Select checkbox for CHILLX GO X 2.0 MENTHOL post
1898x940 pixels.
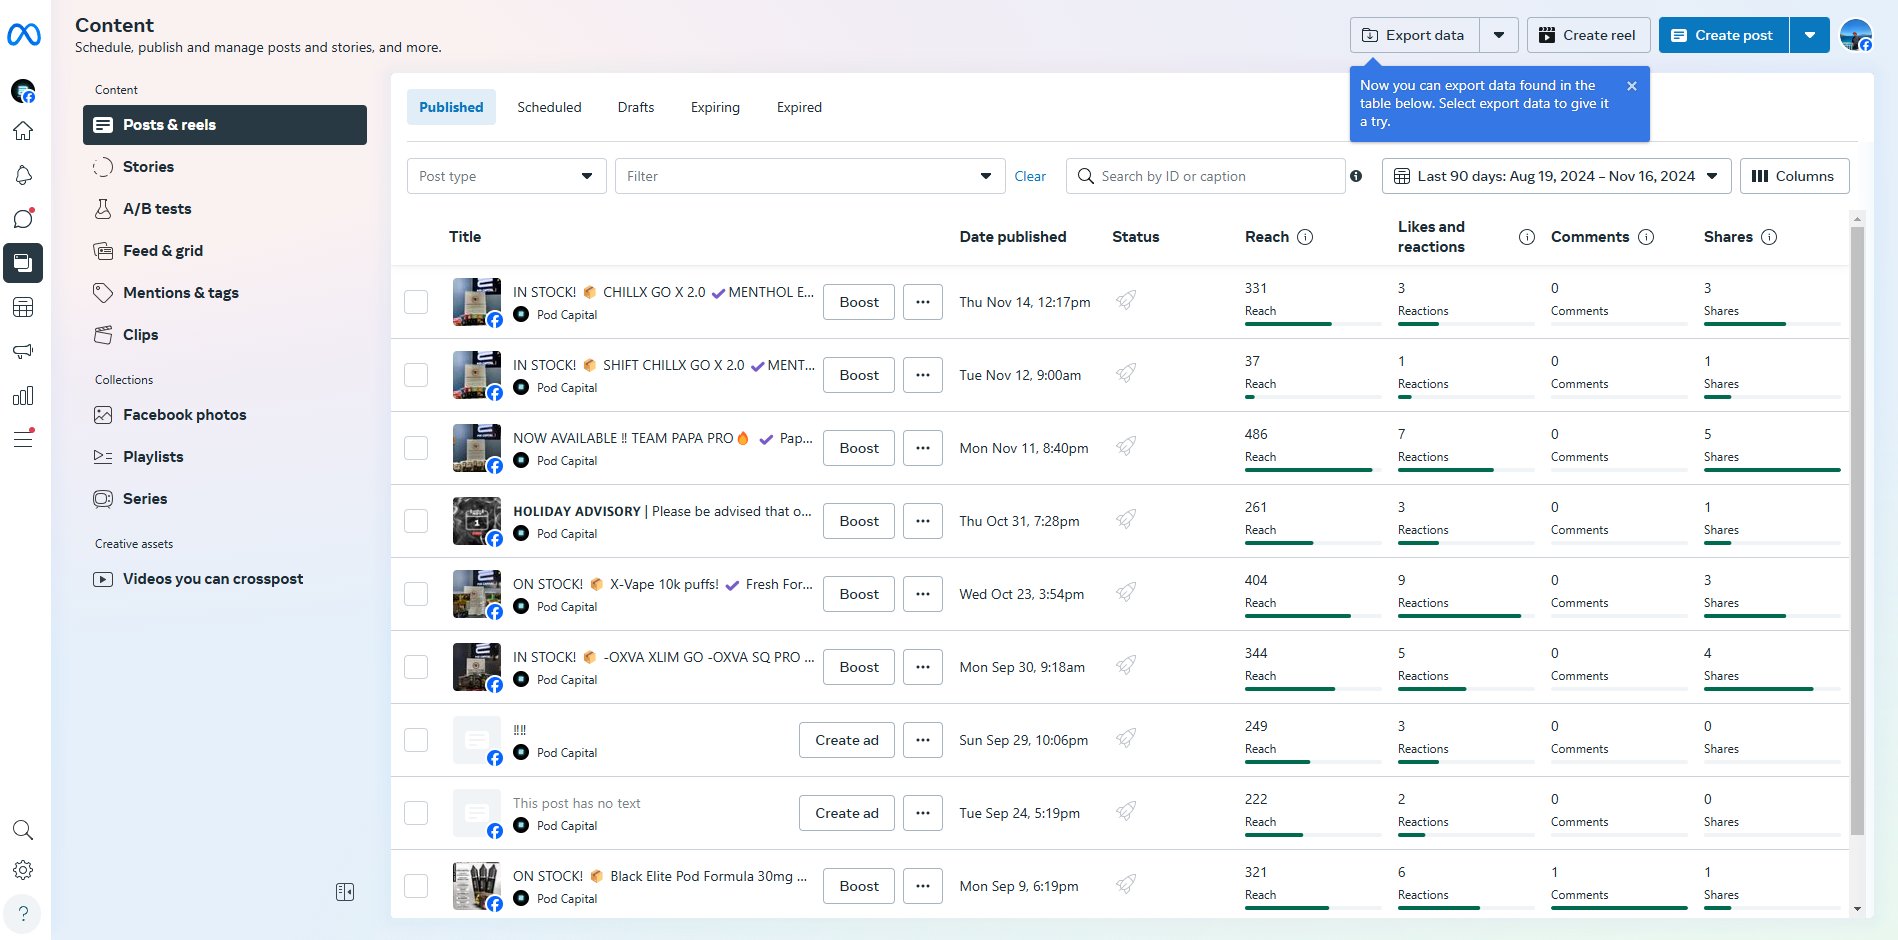416,302
